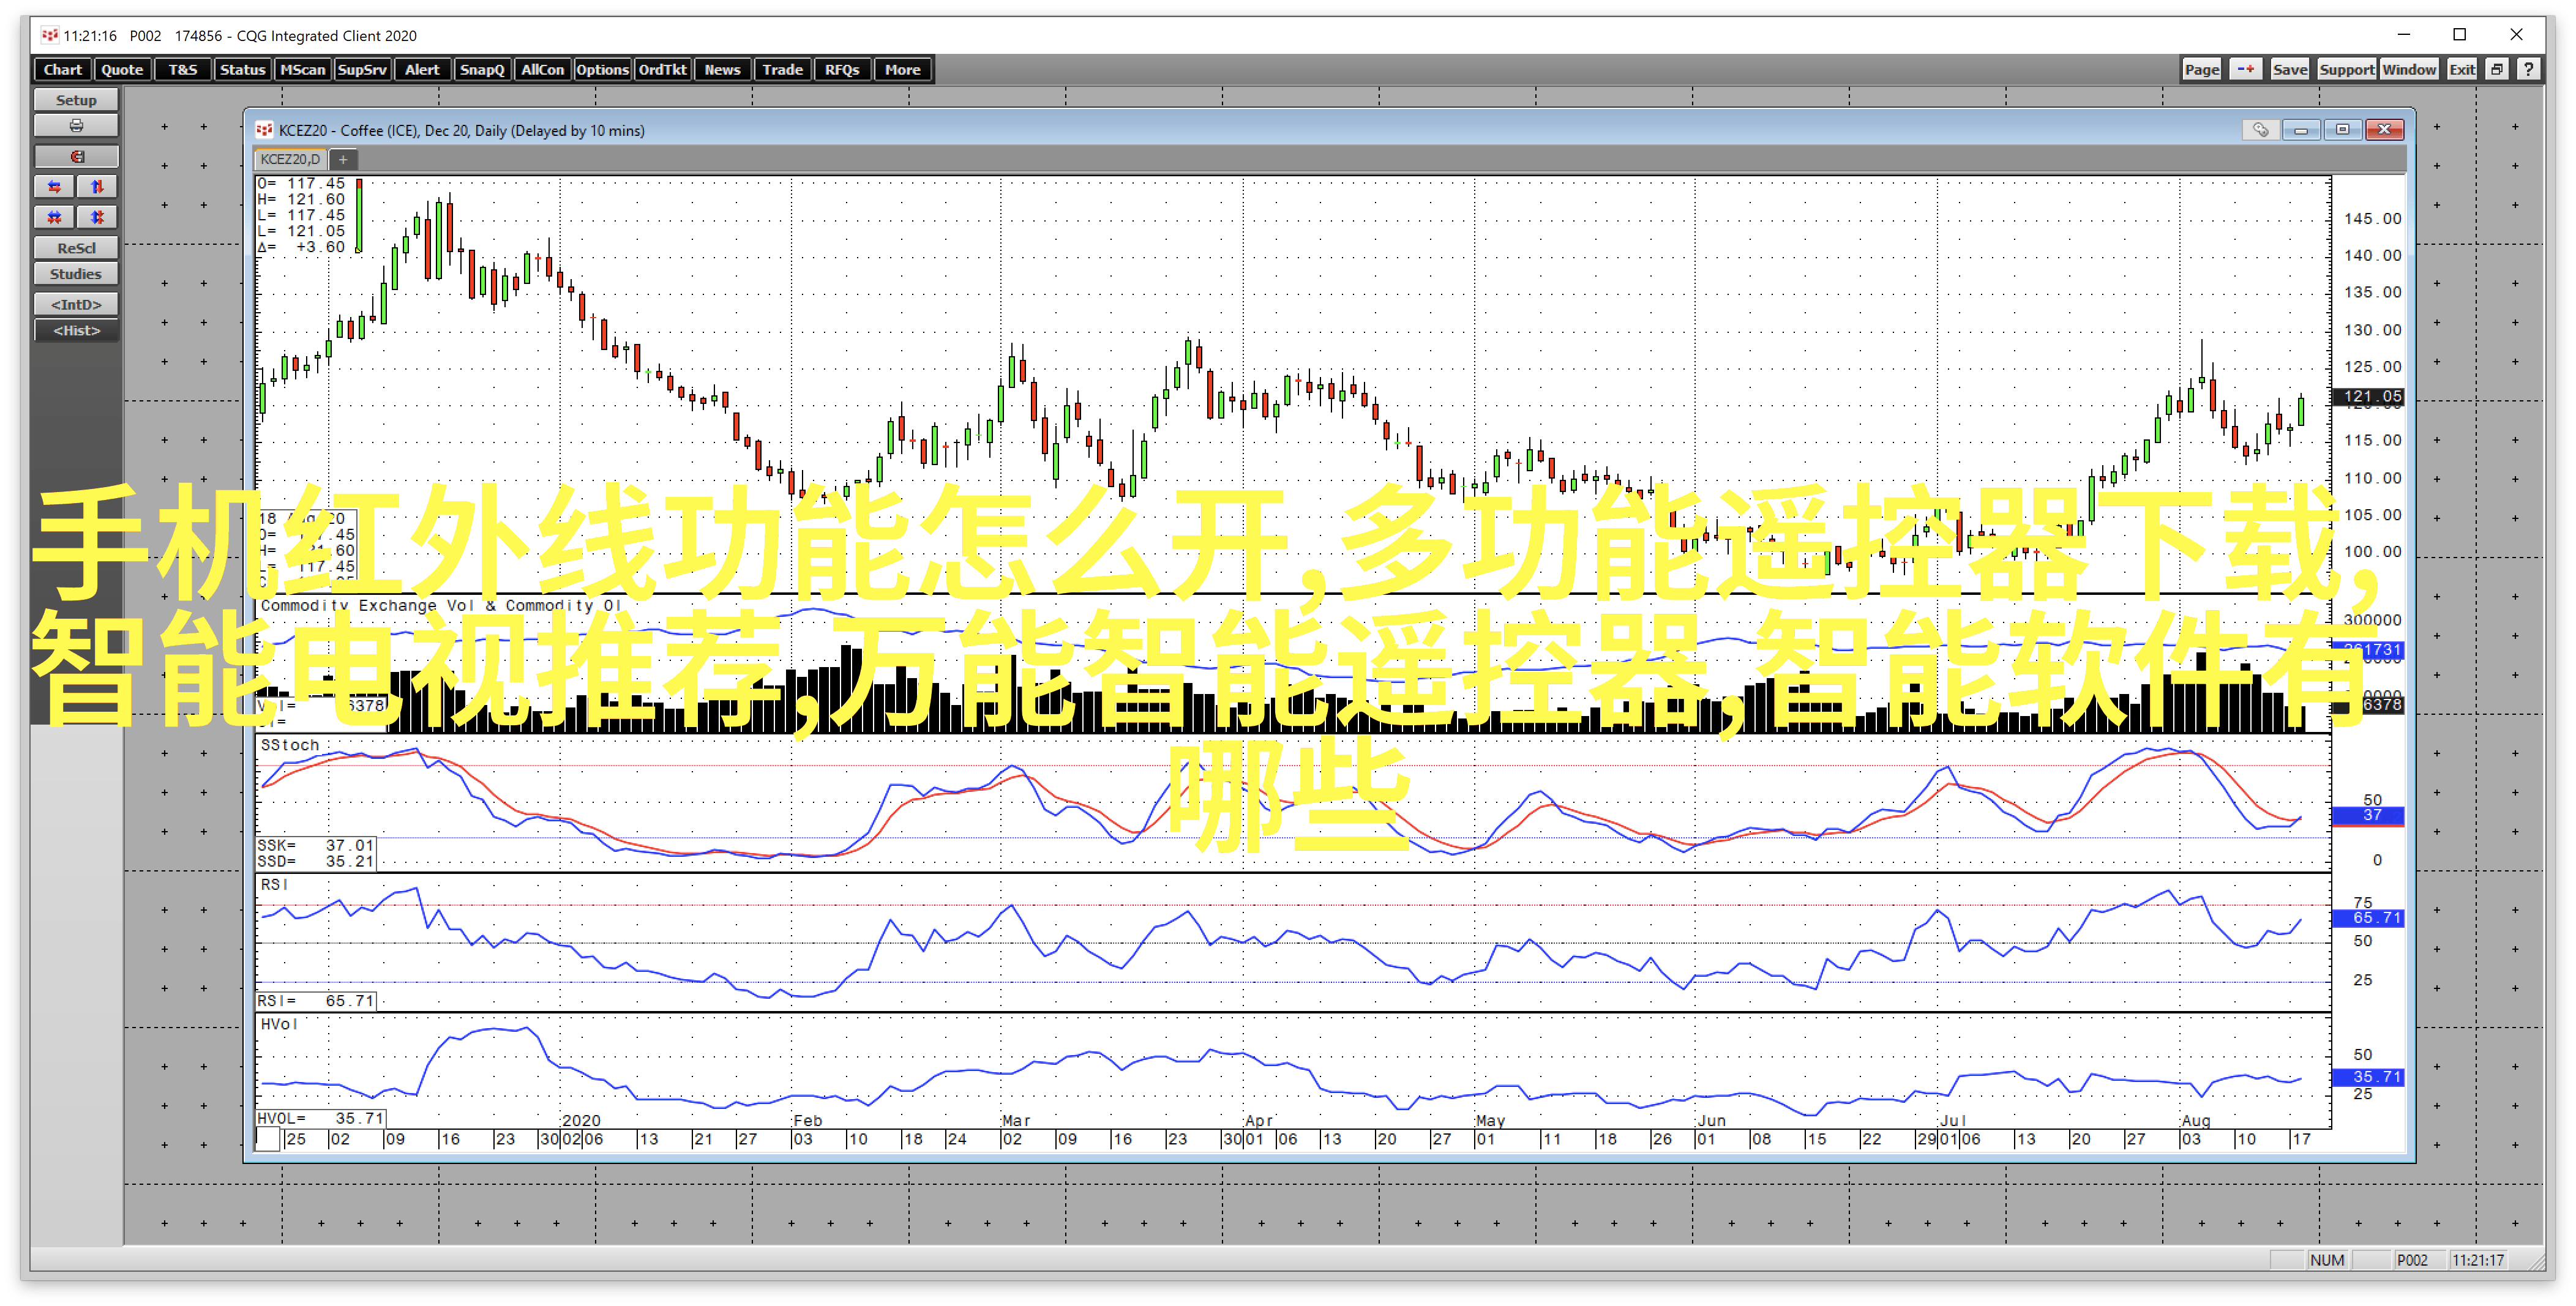Open help with the question mark button
The width and height of the screenshot is (2576, 1306).
(2528, 69)
